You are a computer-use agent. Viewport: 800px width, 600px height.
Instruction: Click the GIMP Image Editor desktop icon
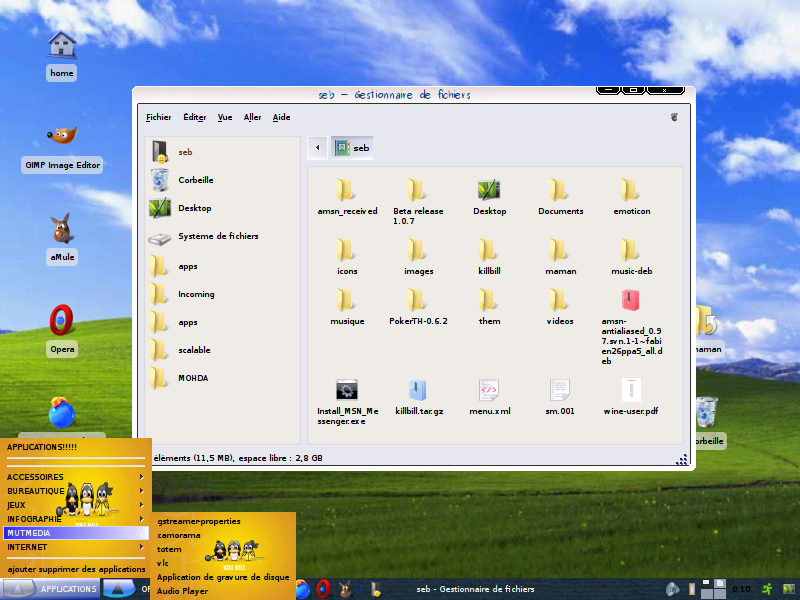point(62,149)
